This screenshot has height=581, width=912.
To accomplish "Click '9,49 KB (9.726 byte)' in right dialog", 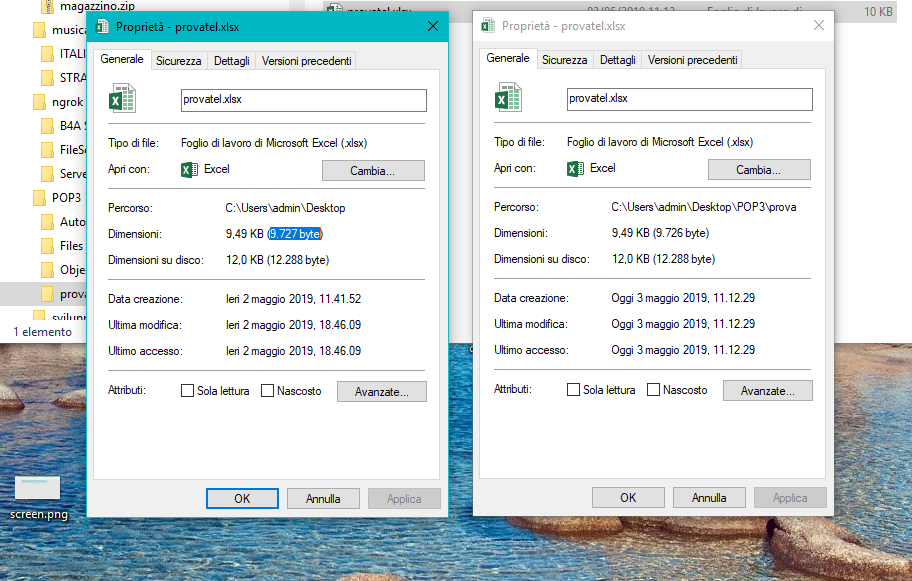I will point(660,233).
